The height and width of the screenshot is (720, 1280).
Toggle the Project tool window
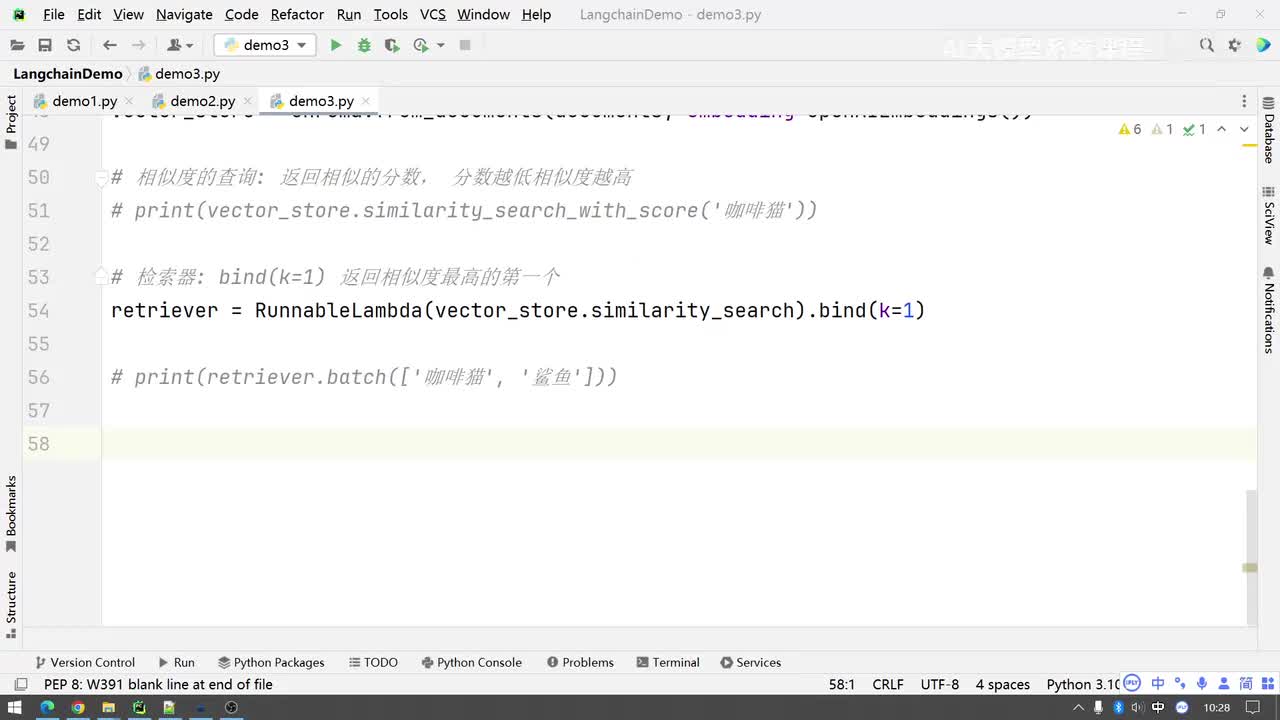coord(11,122)
